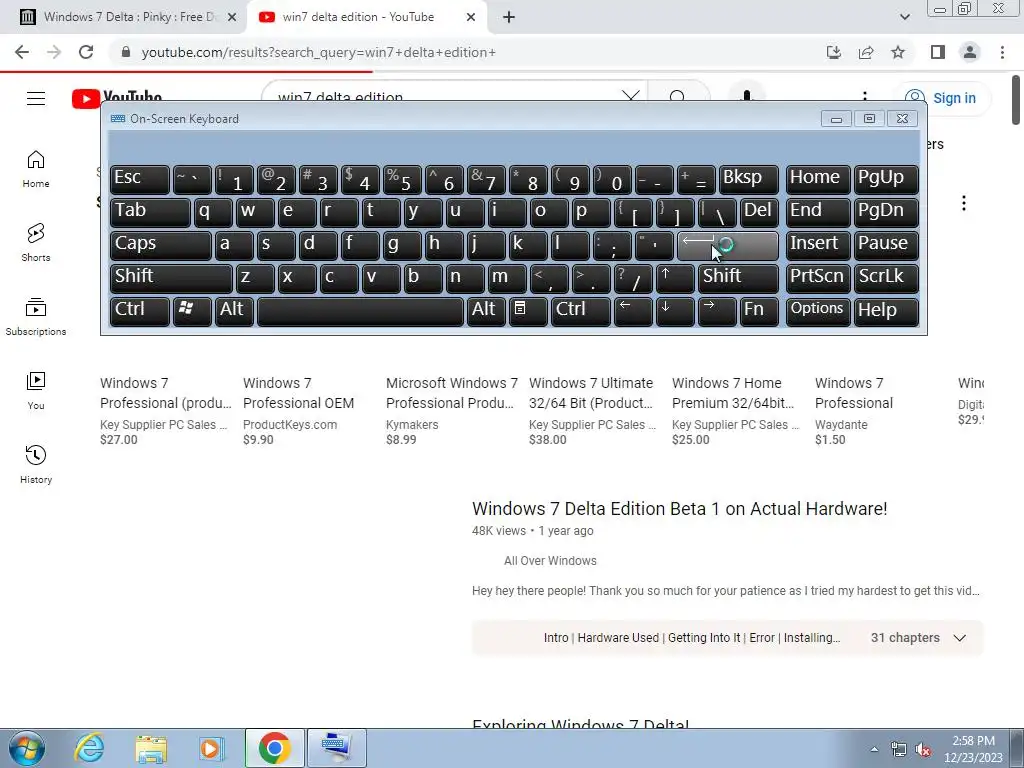
Task: Open the You section in sidebar
Action: tap(36, 391)
